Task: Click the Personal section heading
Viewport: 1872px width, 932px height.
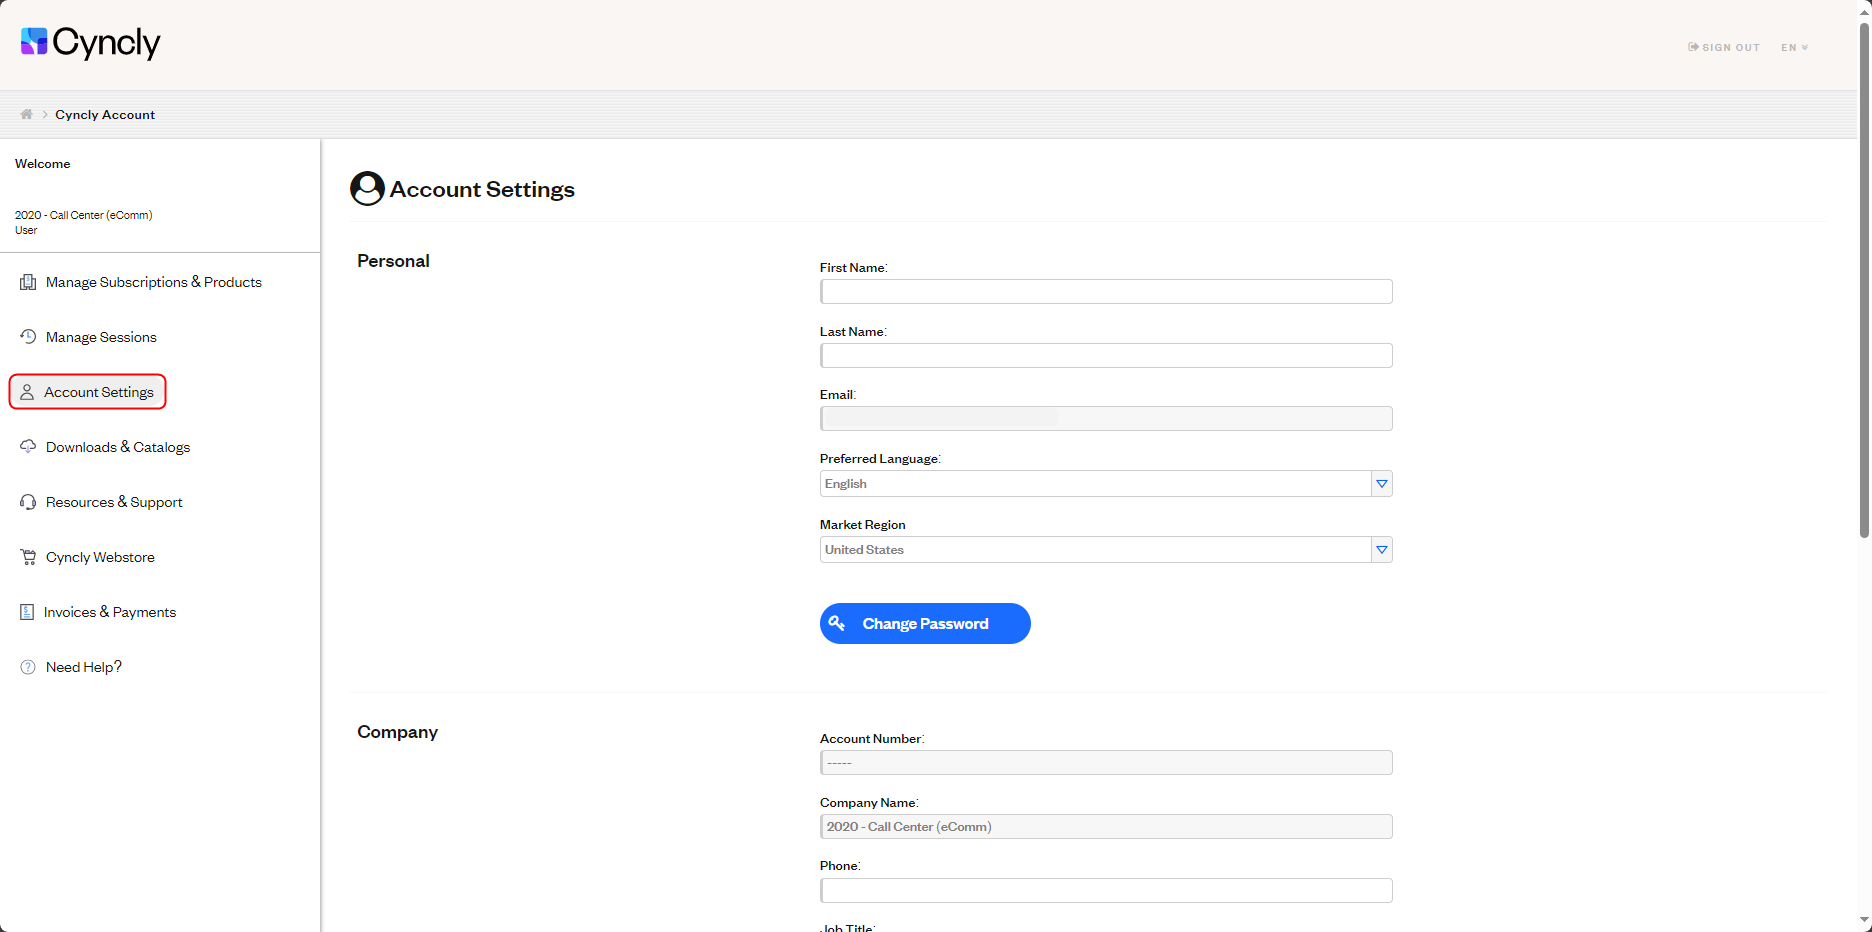Action: 393,261
